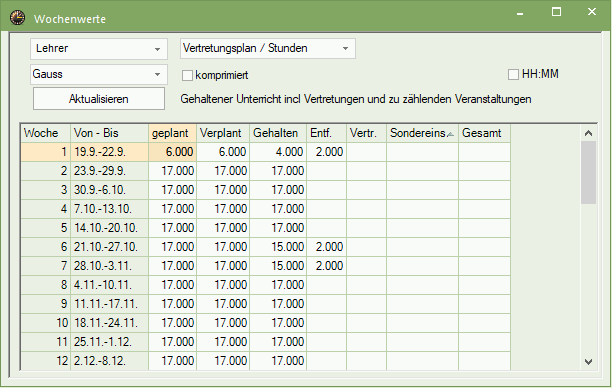Screen dimensions: 612x388
Task: Click the scrollbar up arrow
Action: 589,133
